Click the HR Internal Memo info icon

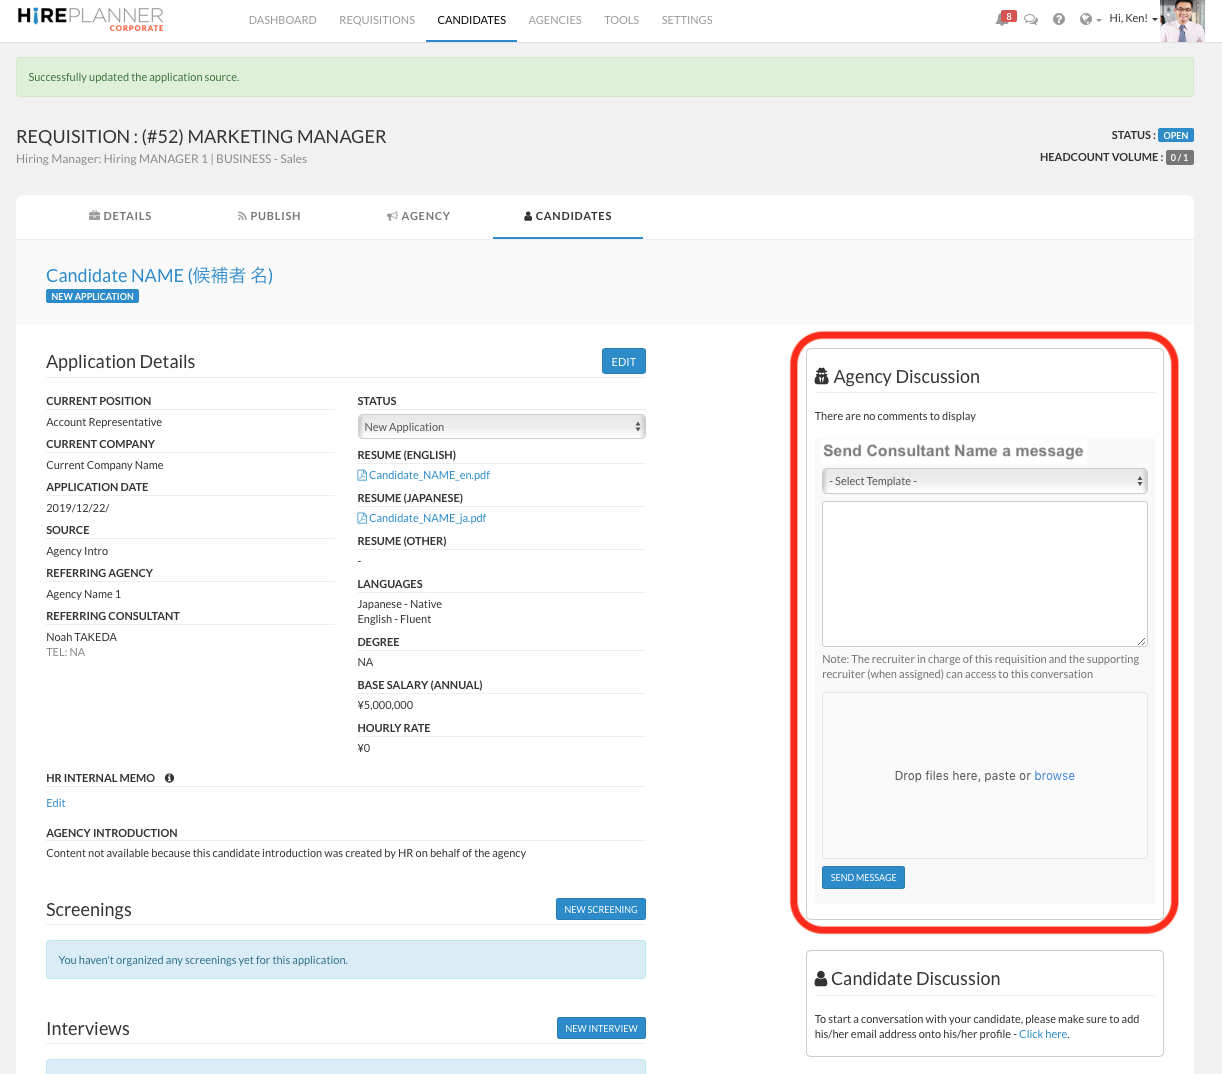coord(169,778)
